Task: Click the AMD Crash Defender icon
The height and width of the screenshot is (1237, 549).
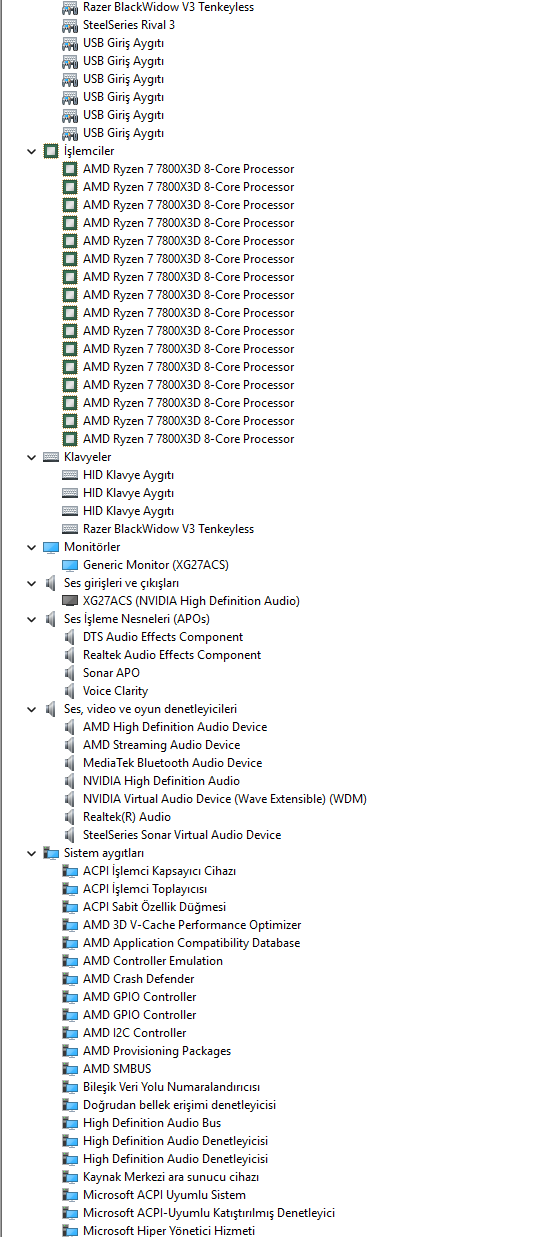Action: tap(70, 979)
